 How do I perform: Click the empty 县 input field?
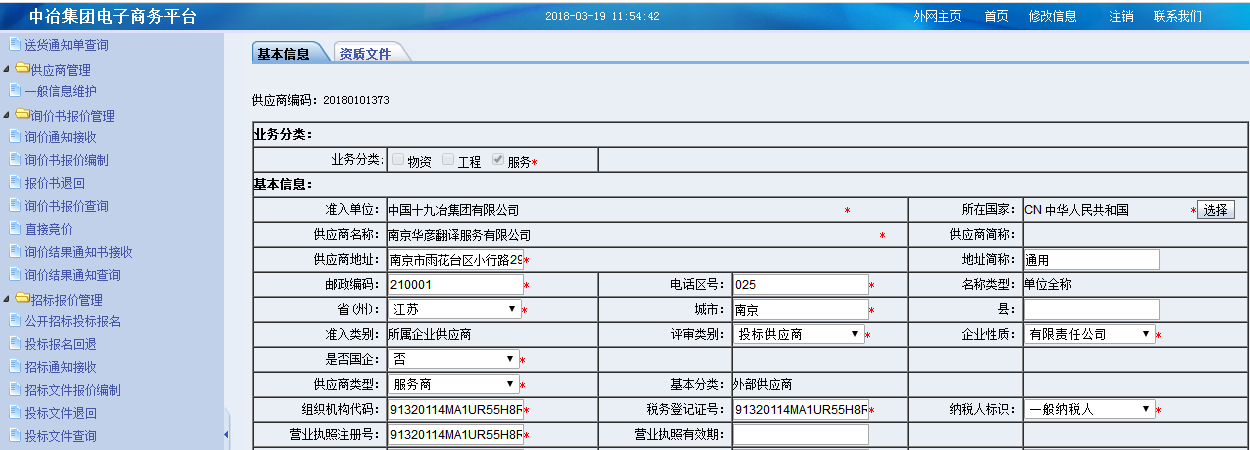pyautogui.click(x=1092, y=310)
